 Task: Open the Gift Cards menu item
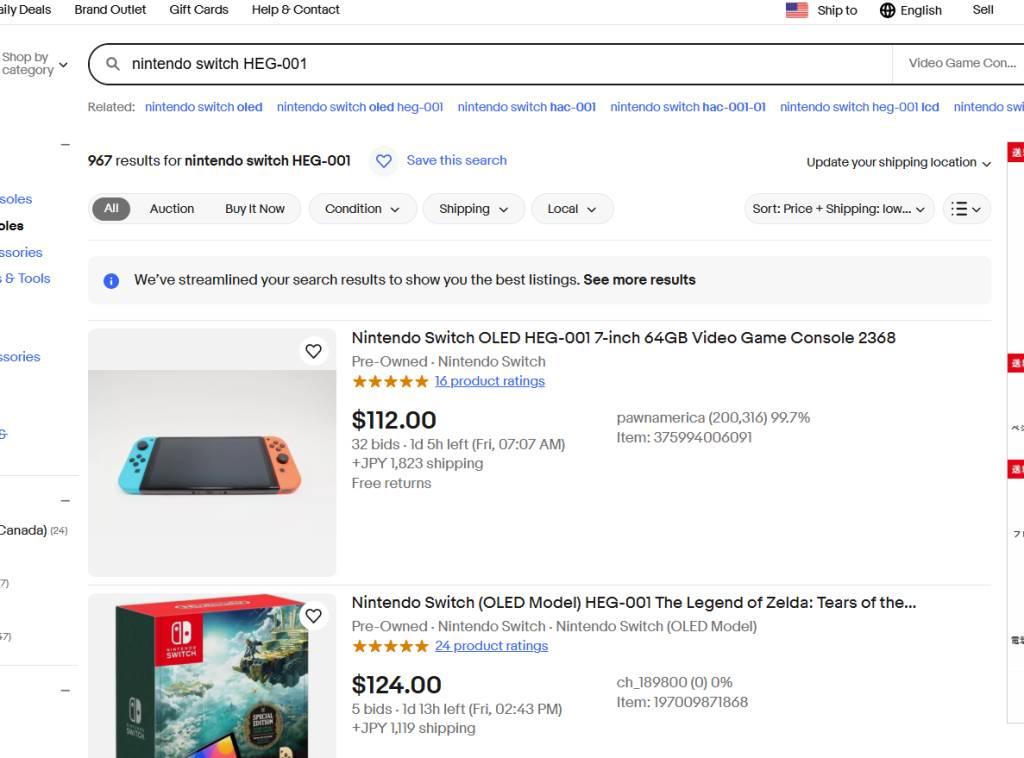[199, 10]
